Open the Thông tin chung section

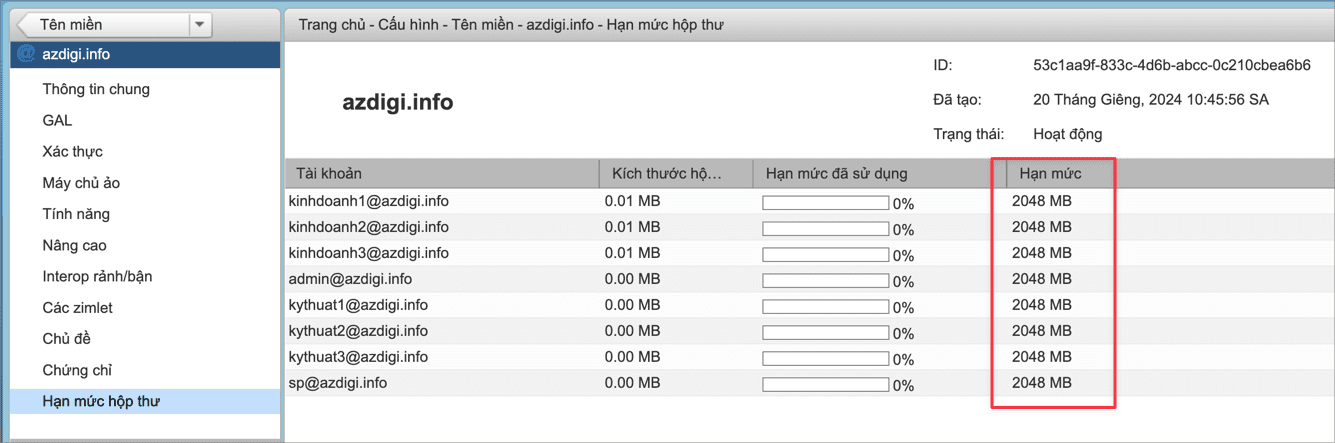[x=96, y=89]
